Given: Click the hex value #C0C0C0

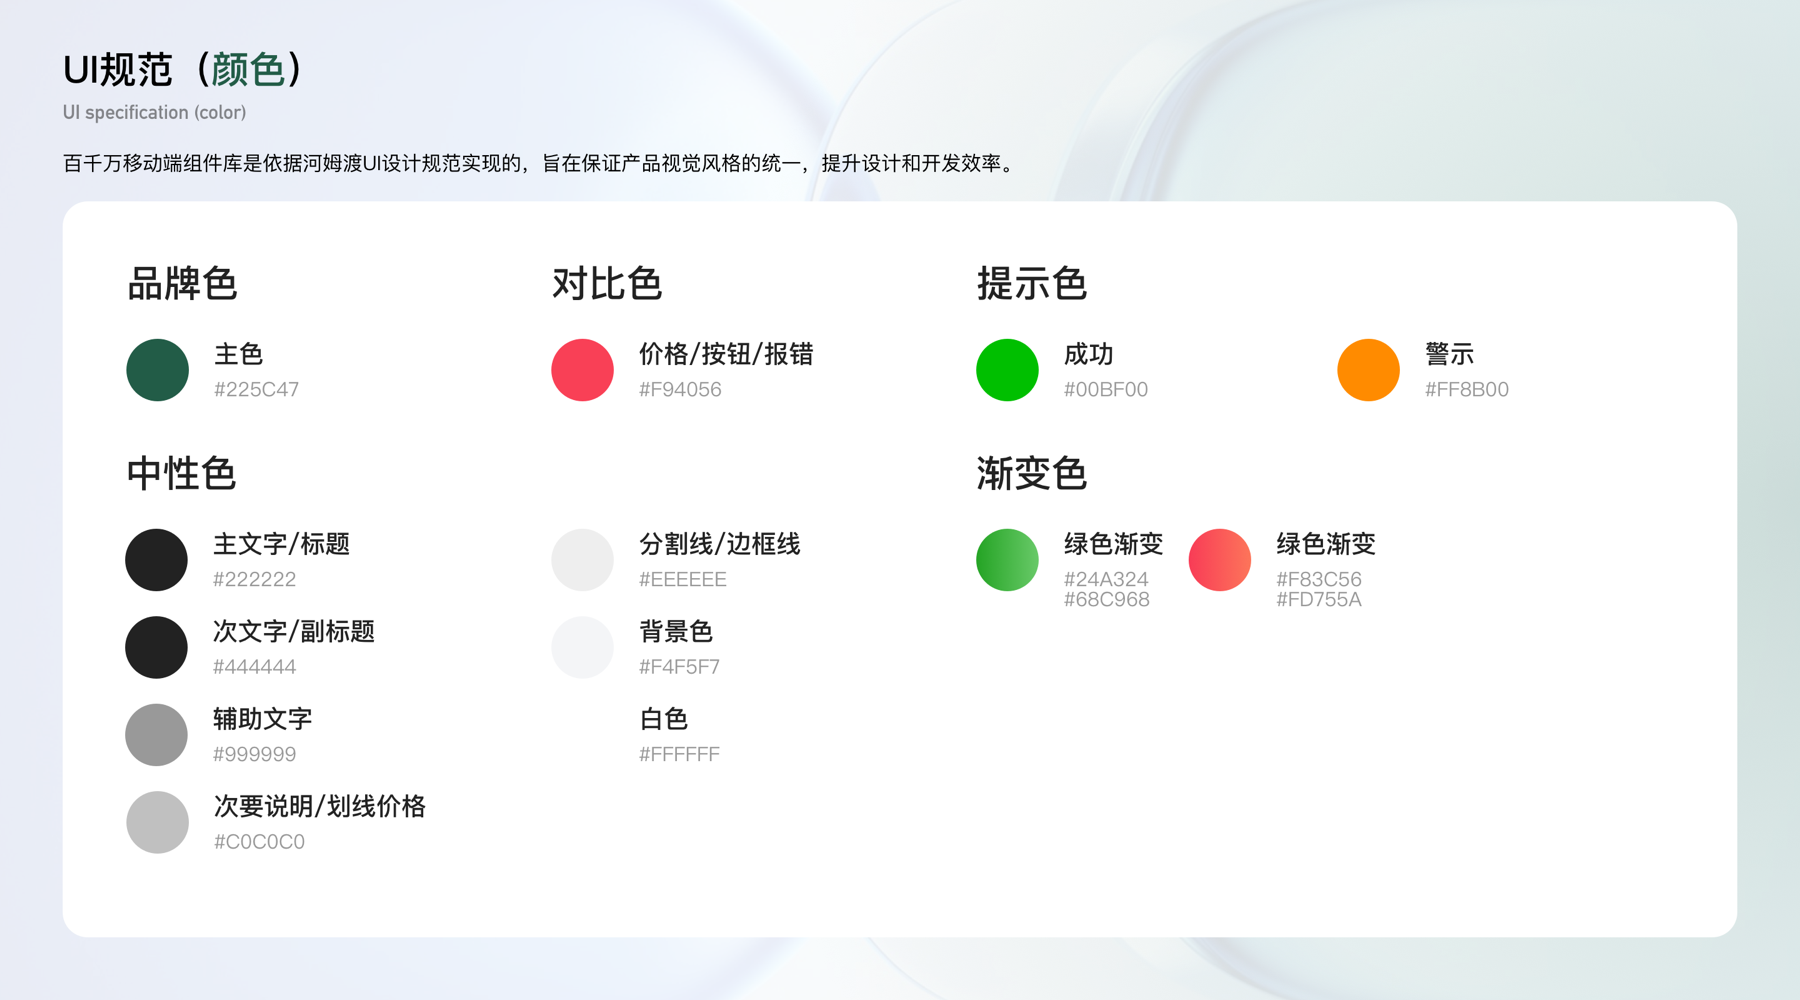Looking at the screenshot, I should pyautogui.click(x=259, y=841).
